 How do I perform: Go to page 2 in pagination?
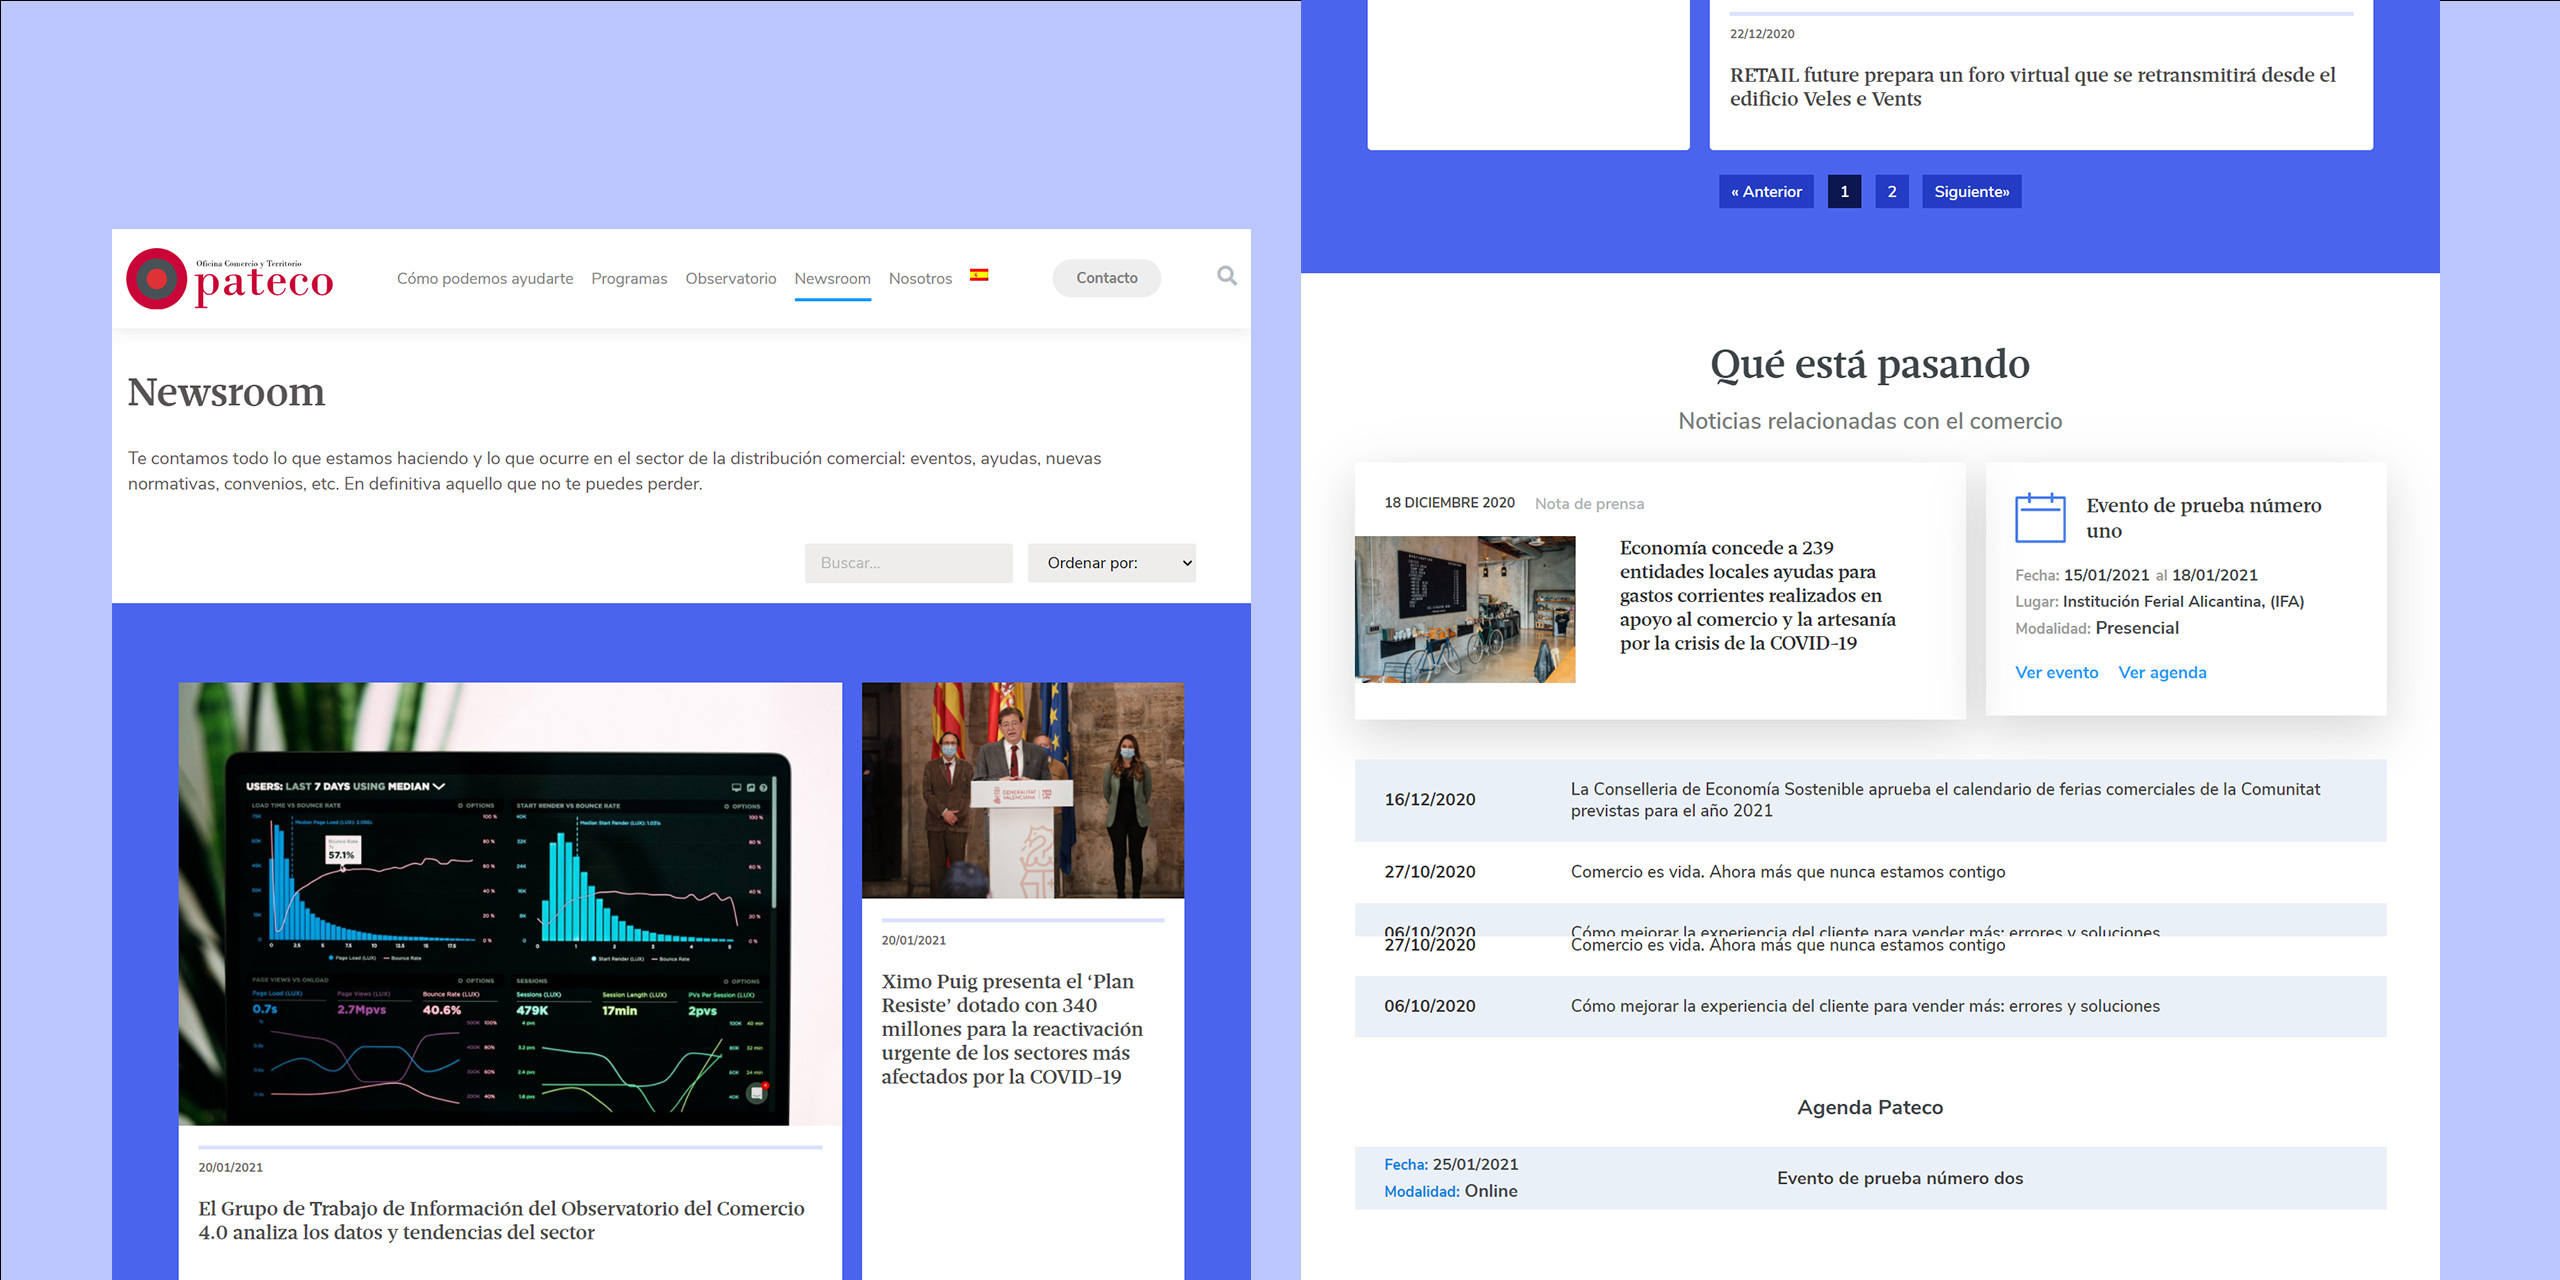(x=1891, y=191)
